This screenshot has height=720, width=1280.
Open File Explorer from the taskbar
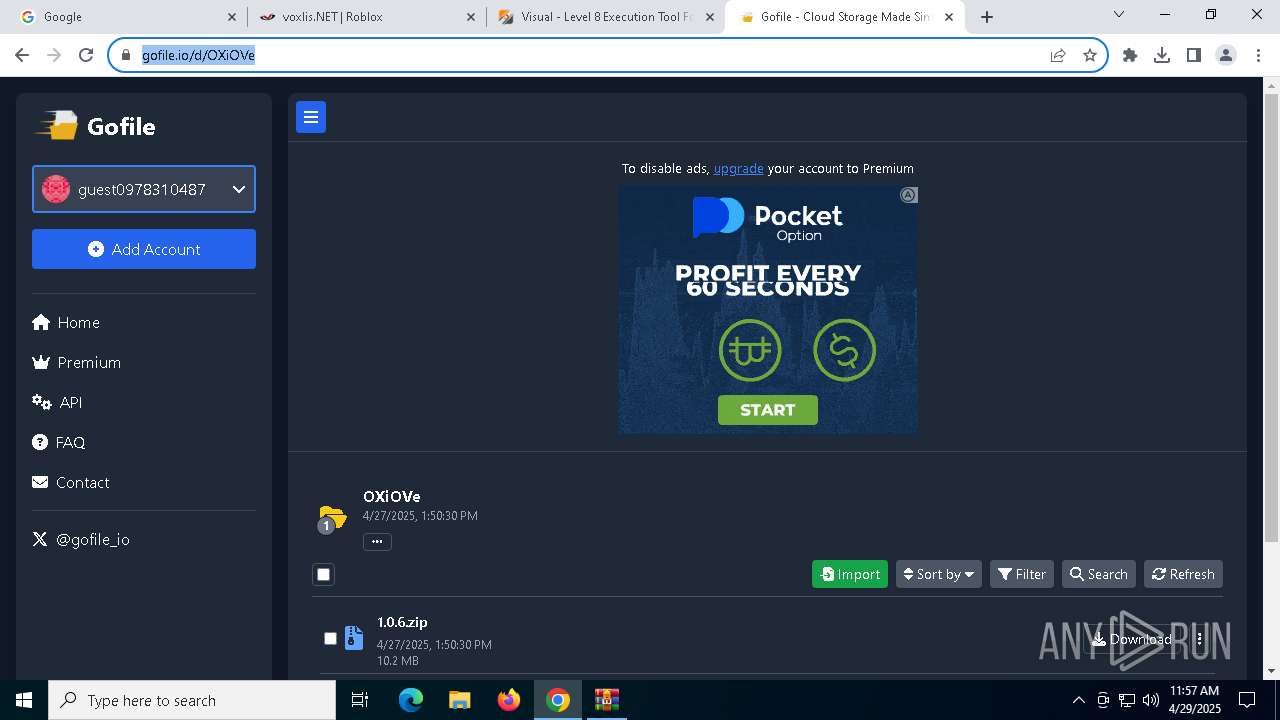(459, 700)
